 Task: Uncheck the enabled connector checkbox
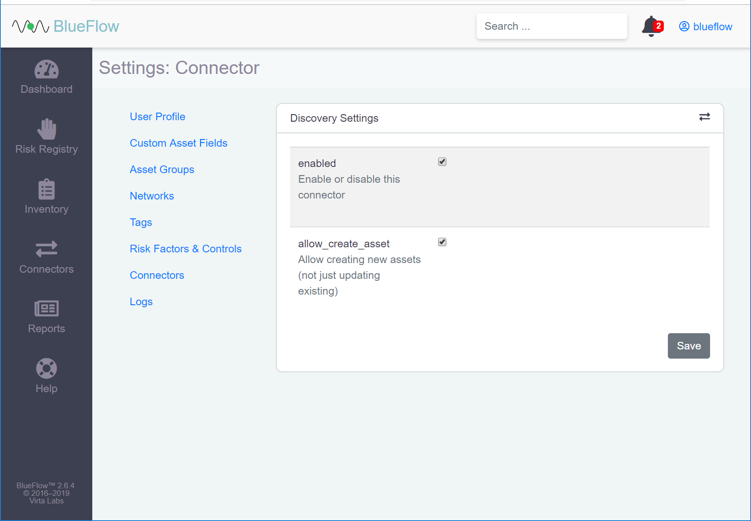click(x=442, y=162)
